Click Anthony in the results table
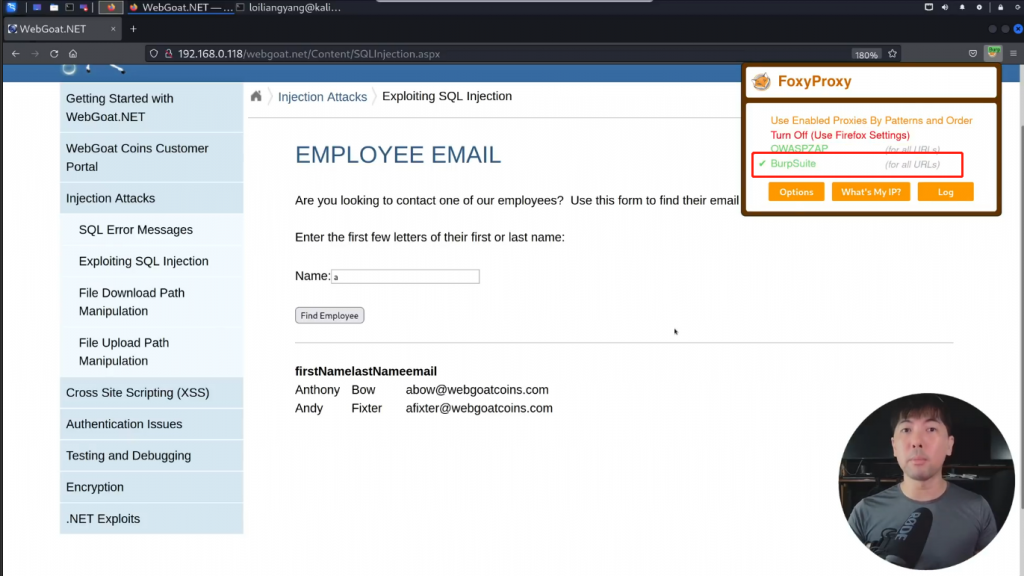 [x=317, y=390]
